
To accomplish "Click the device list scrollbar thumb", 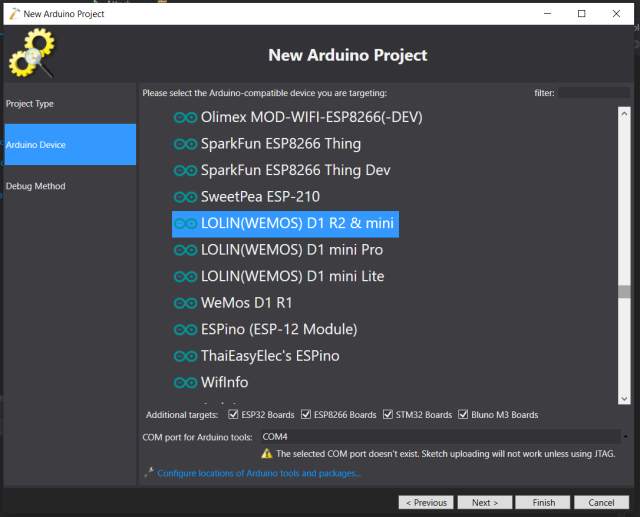I will tap(624, 291).
